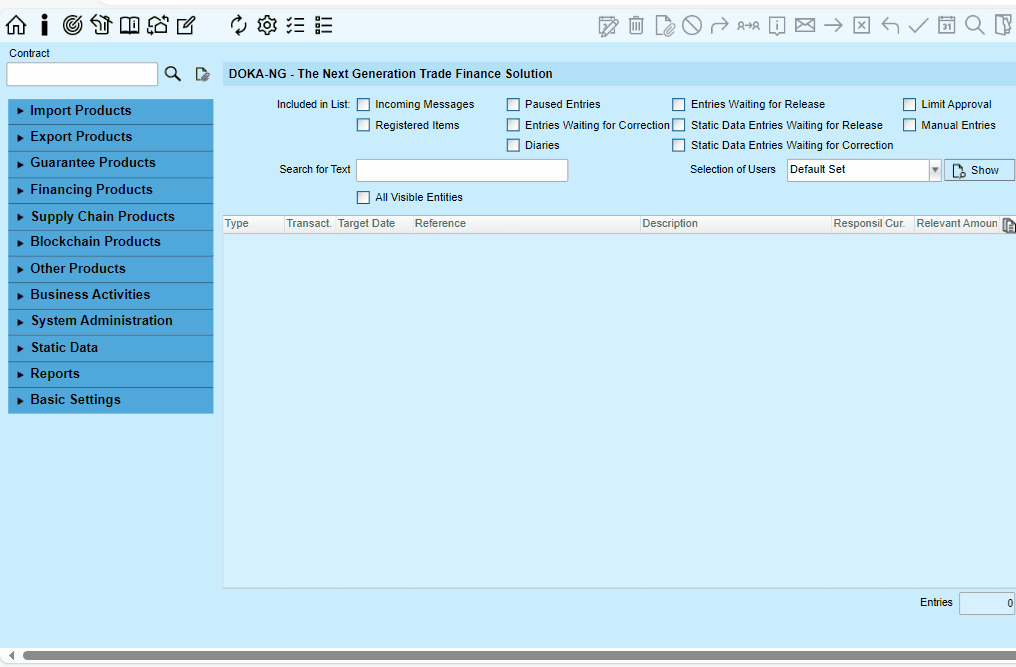The height and width of the screenshot is (667, 1016).
Task: Click the document icon beside Contract search
Action: (x=202, y=74)
